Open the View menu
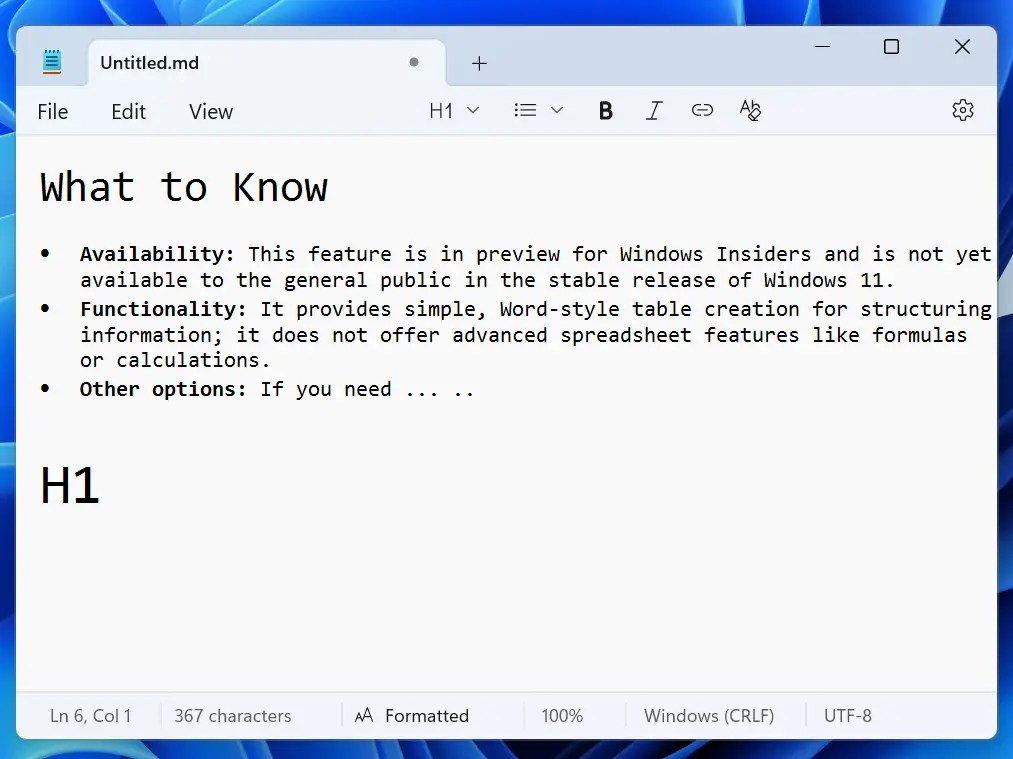 pyautogui.click(x=210, y=112)
